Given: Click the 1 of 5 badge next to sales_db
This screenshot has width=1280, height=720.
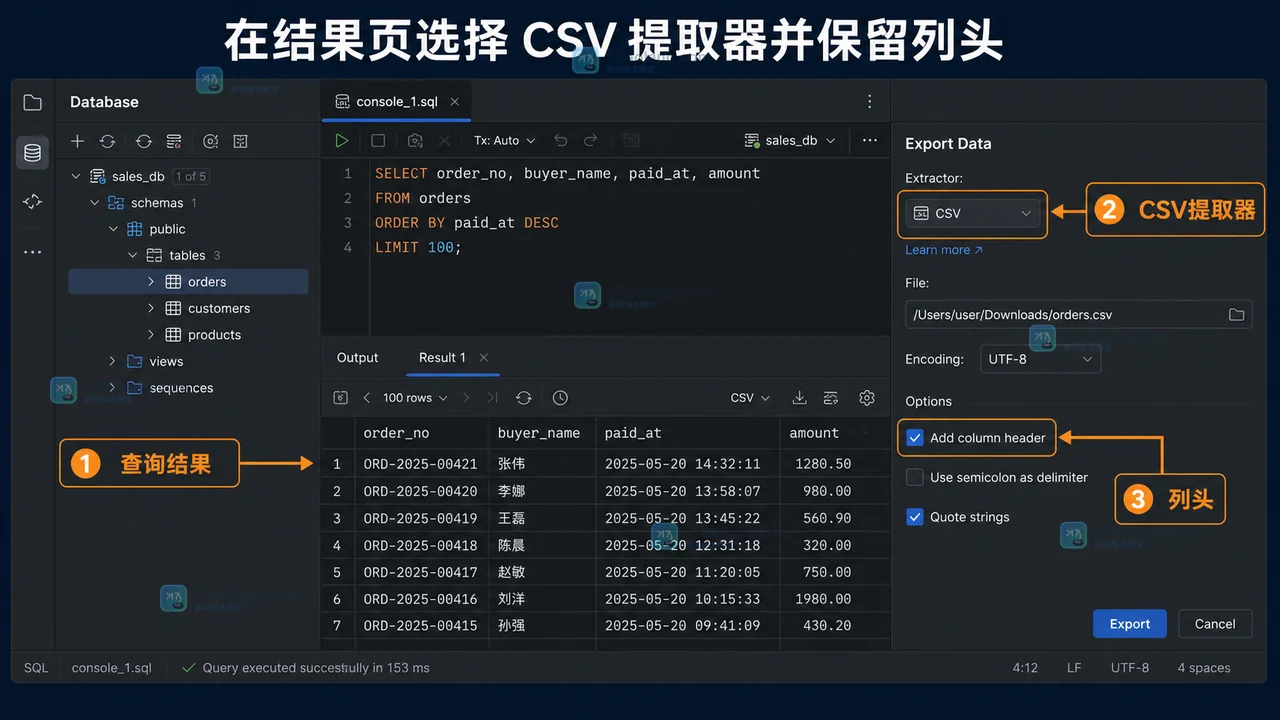Looking at the screenshot, I should pyautogui.click(x=190, y=176).
